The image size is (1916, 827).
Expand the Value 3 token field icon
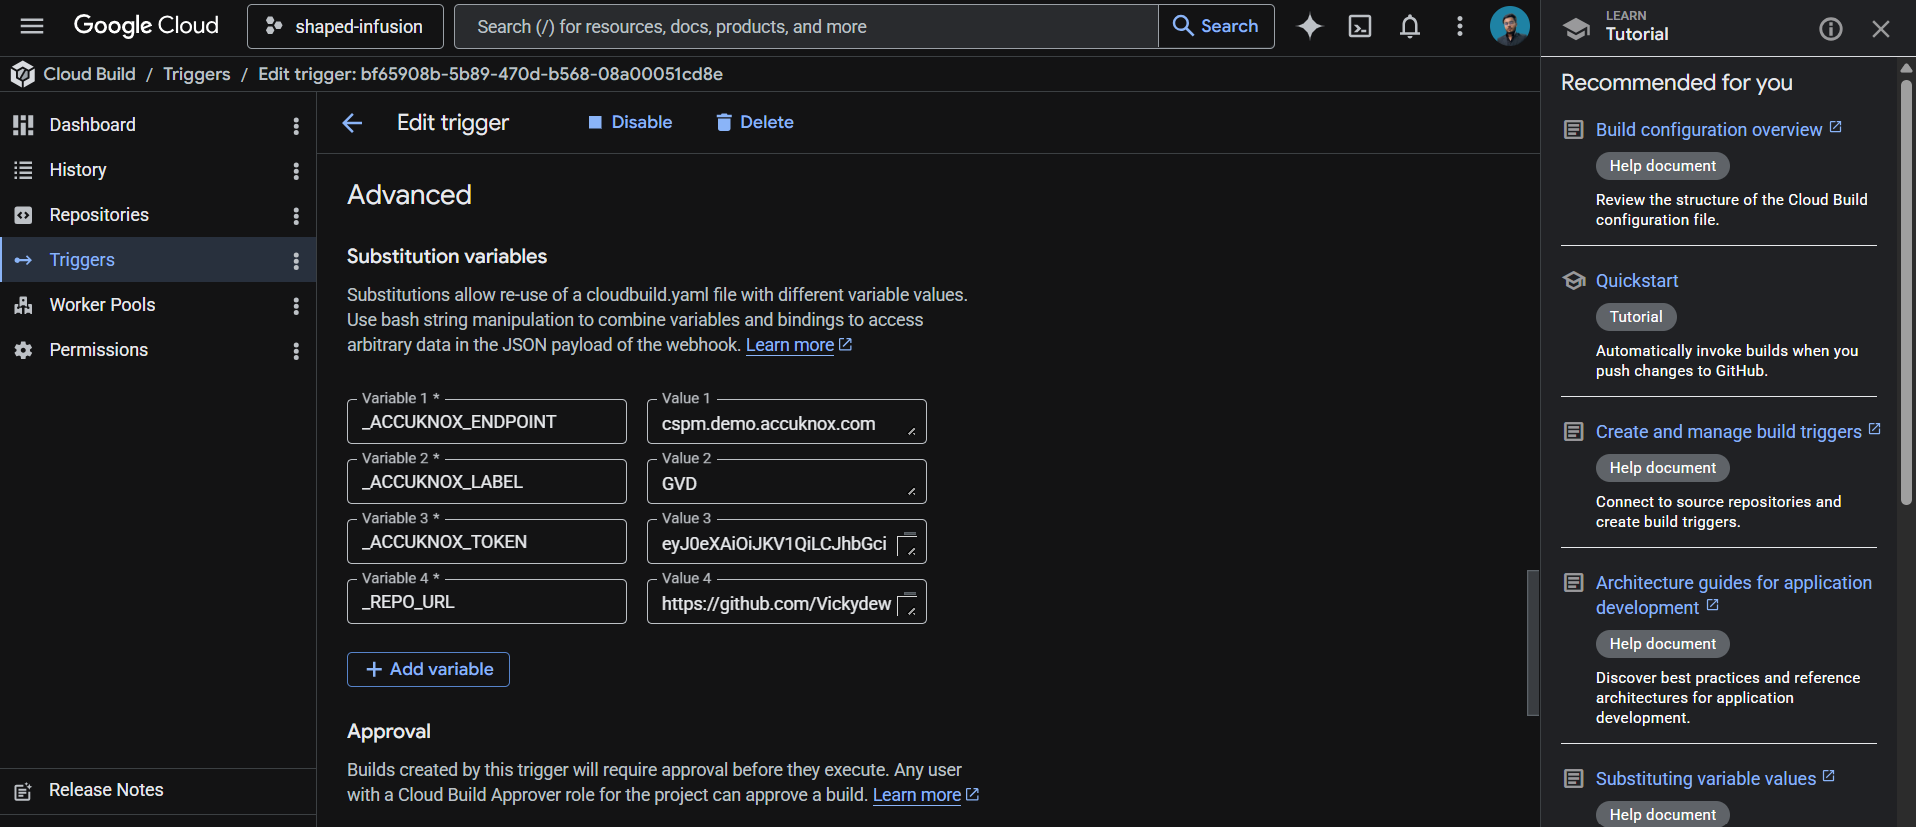[907, 544]
